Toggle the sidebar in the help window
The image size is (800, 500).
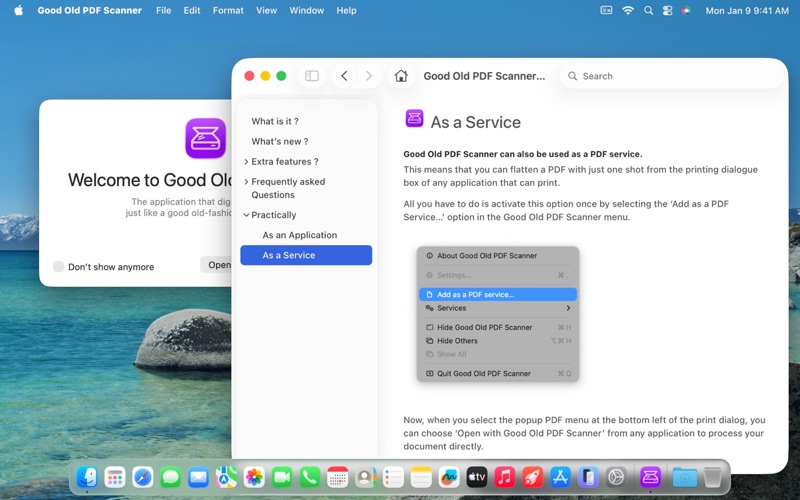312,76
